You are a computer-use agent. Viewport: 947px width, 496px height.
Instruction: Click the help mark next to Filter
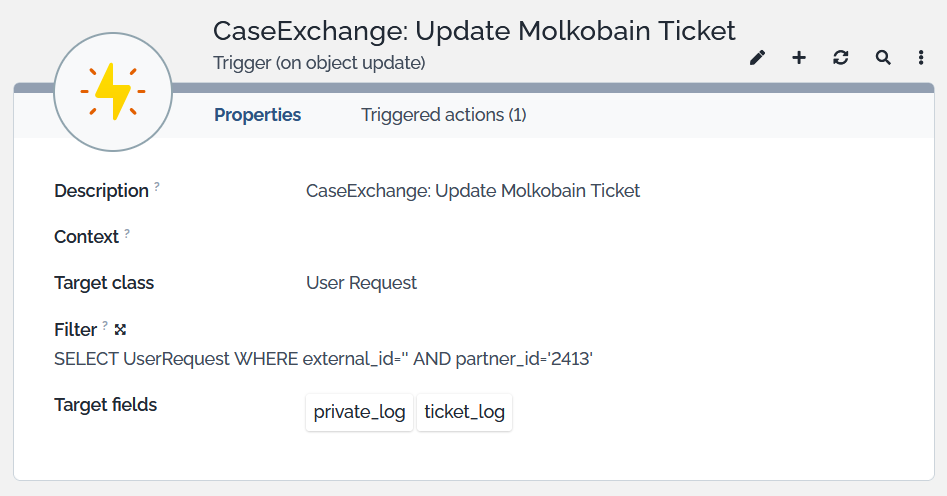coord(105,326)
